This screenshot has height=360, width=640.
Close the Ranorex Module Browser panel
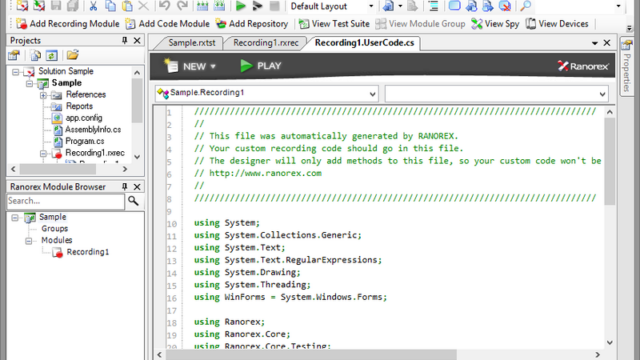point(137,187)
